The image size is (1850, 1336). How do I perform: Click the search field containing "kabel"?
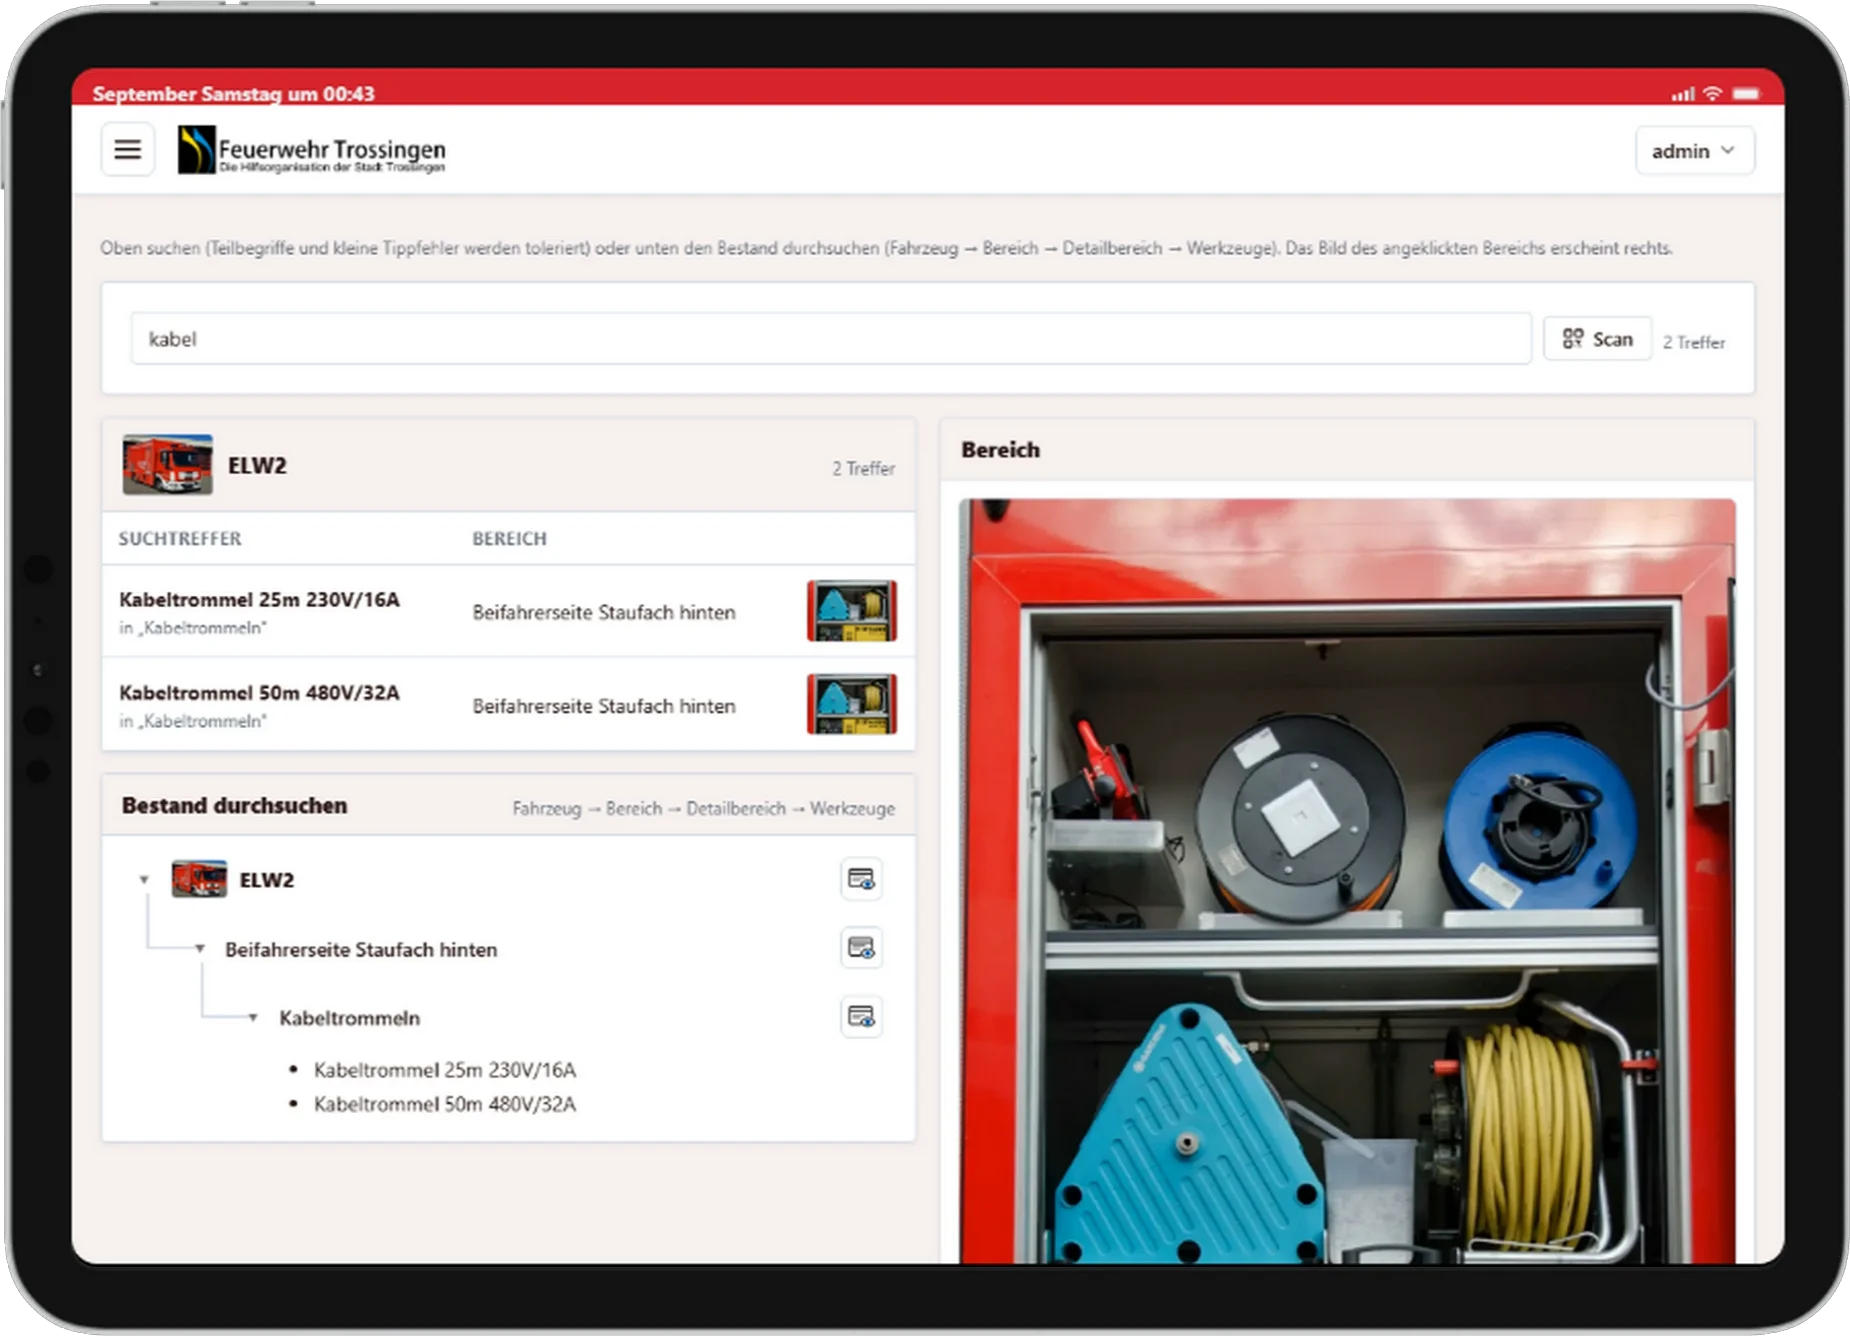(830, 339)
